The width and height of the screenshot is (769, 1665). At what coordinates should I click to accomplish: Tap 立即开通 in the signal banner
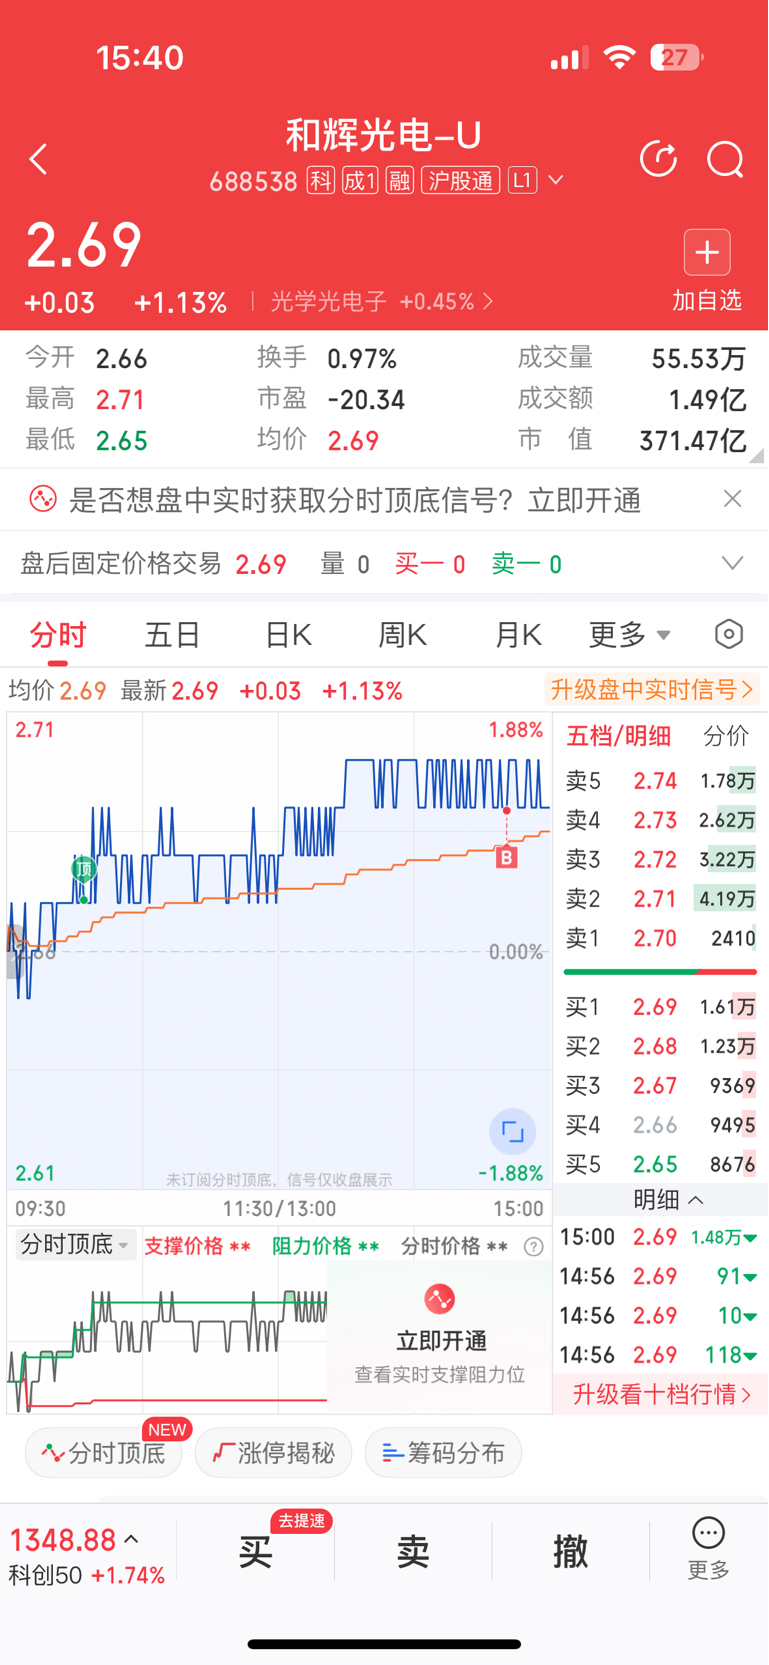click(x=584, y=500)
